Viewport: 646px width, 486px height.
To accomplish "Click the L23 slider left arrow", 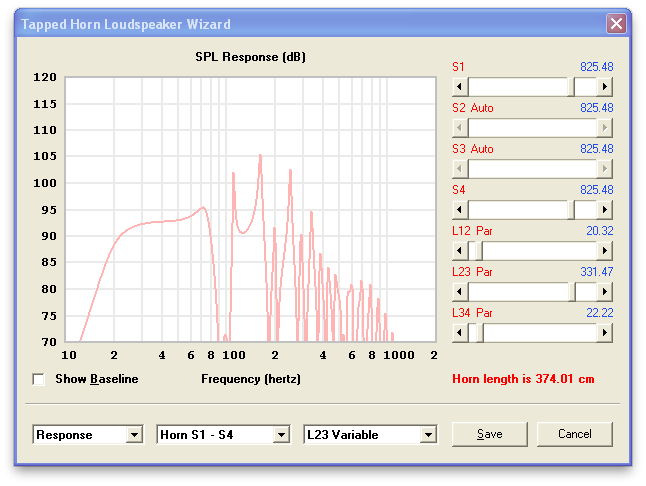I will (460, 292).
